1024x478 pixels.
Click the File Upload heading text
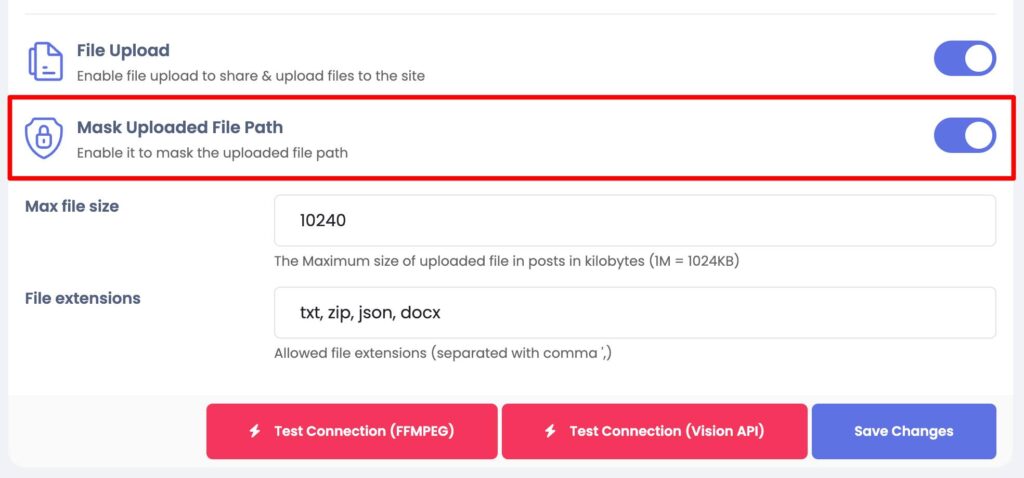click(x=123, y=50)
